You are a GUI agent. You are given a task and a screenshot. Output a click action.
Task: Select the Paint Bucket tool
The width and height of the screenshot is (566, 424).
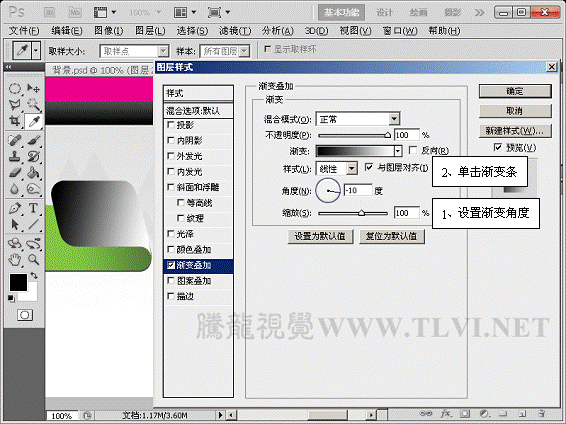coord(34,172)
